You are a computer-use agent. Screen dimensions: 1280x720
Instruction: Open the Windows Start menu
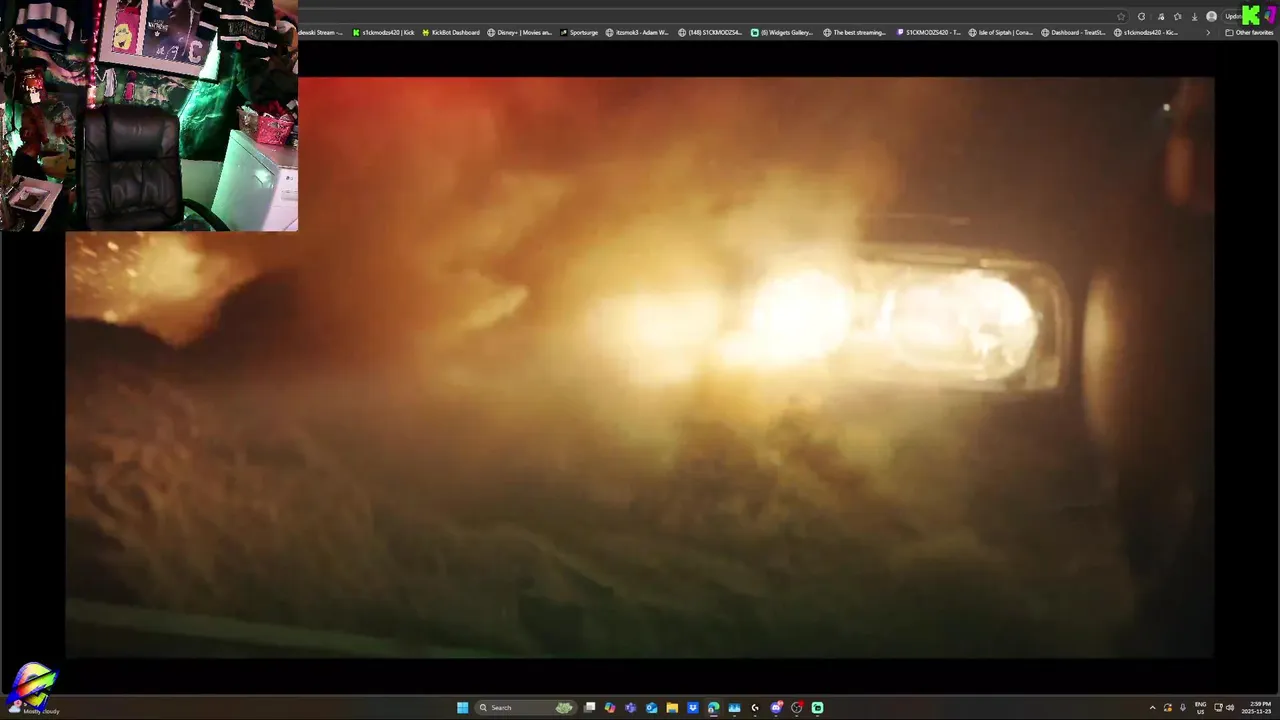tap(462, 708)
